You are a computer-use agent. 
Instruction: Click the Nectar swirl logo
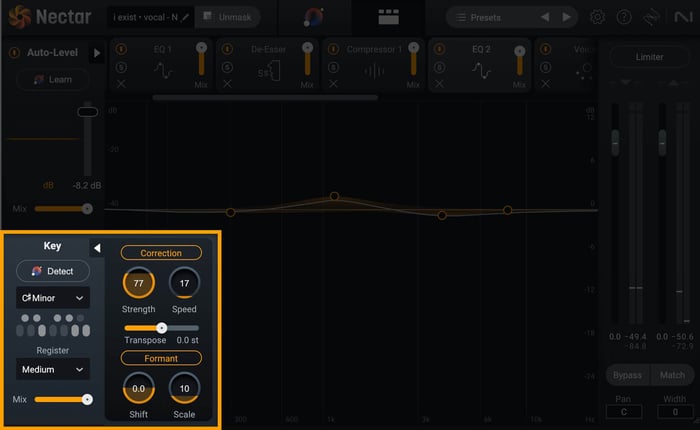point(20,17)
